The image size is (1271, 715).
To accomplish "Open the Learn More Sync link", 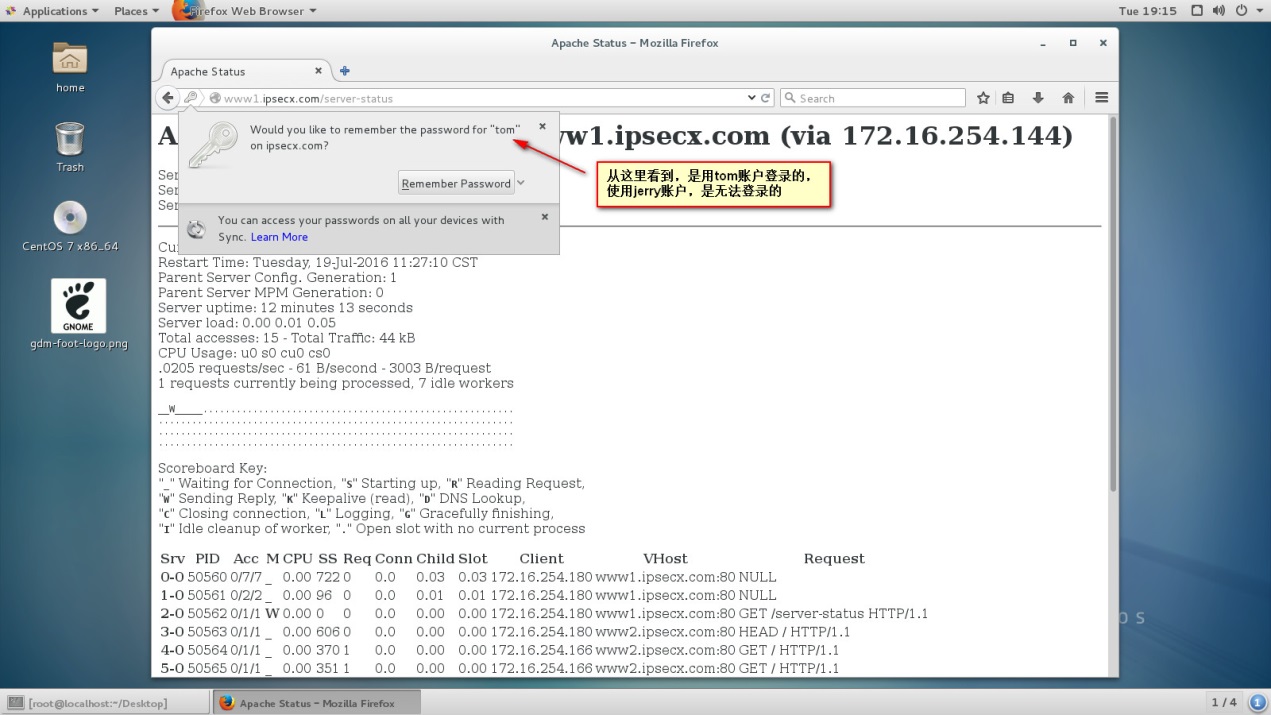I will click(279, 237).
